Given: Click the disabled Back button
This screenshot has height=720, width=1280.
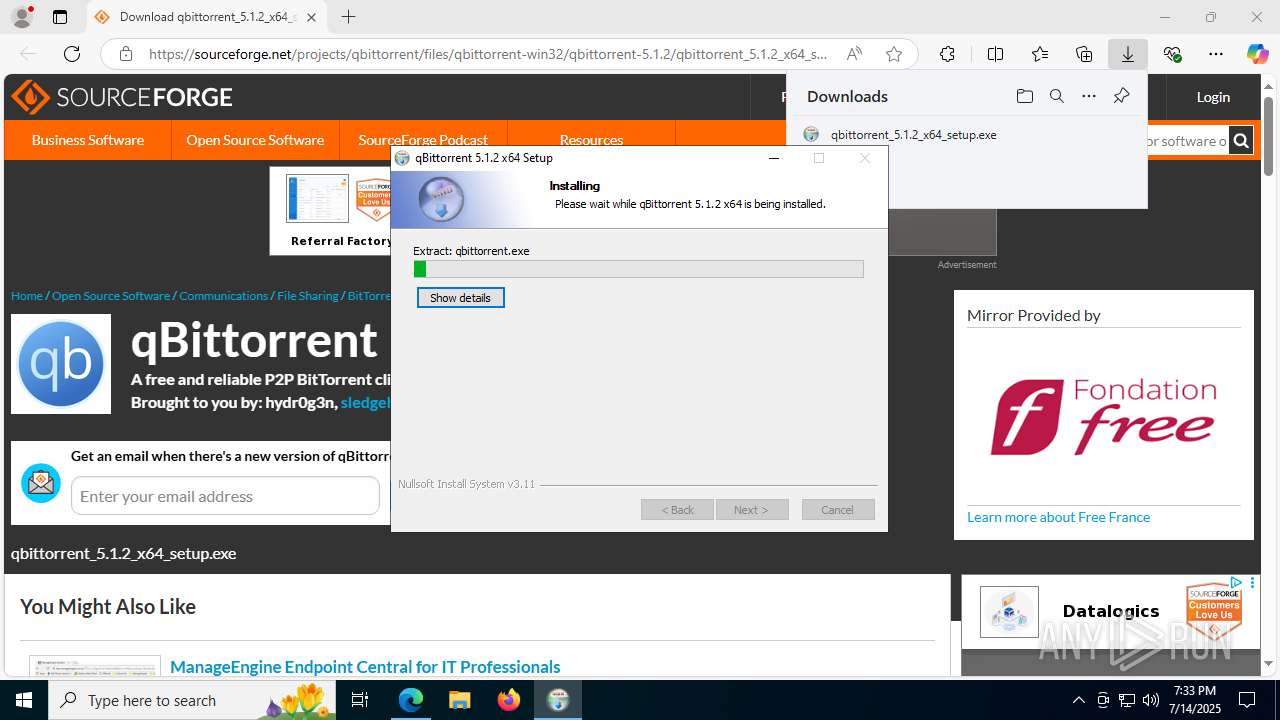Looking at the screenshot, I should point(677,510).
